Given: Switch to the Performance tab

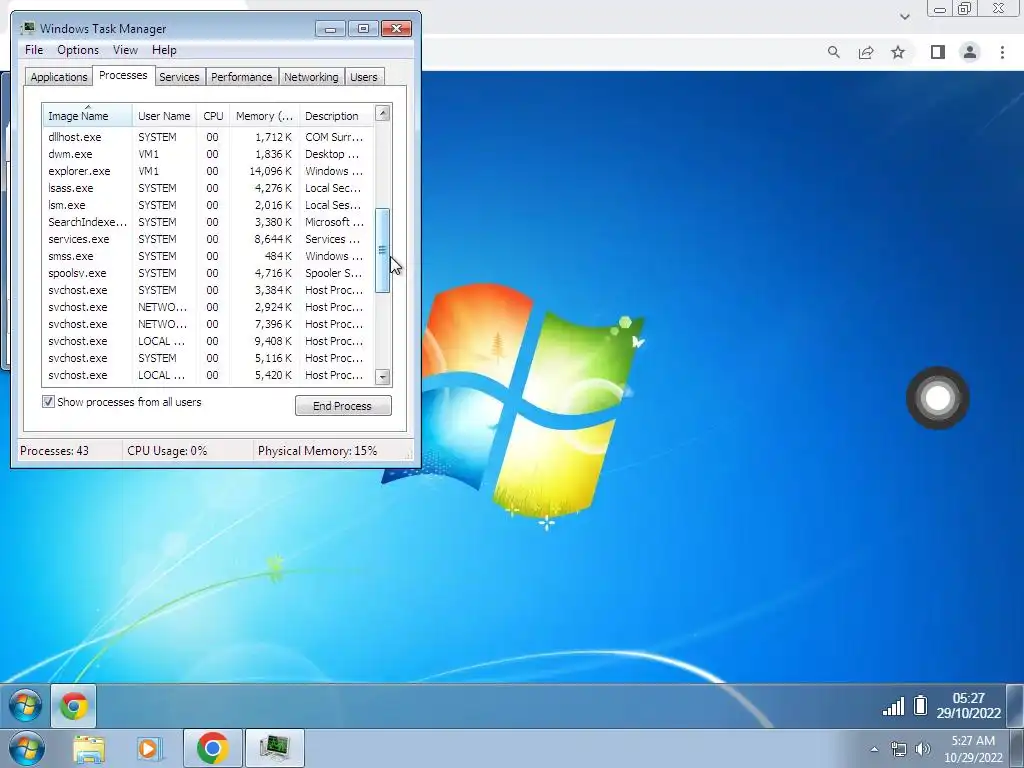Looking at the screenshot, I should tap(242, 77).
